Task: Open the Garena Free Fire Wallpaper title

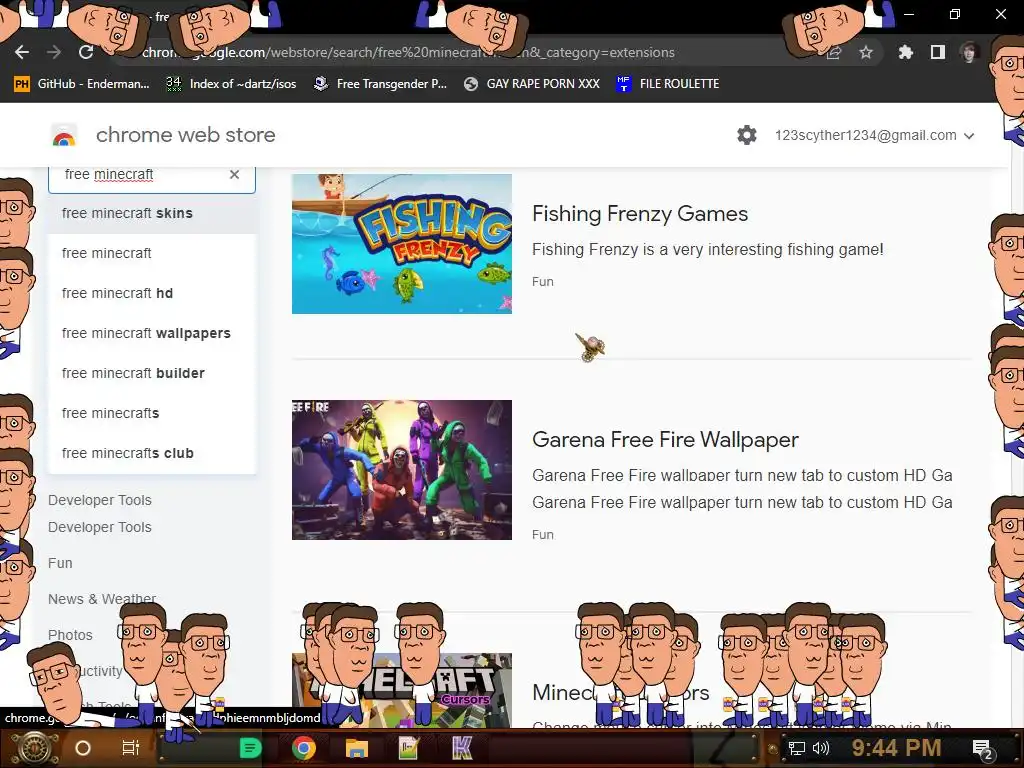Action: (x=665, y=440)
